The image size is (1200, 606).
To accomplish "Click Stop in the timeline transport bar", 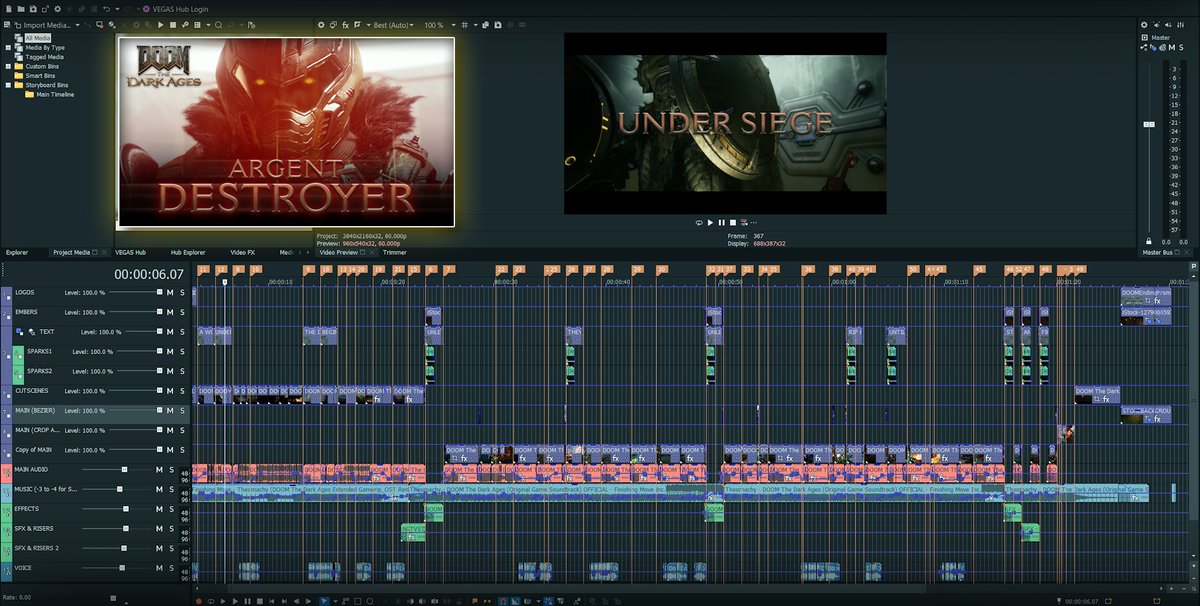I will [x=260, y=601].
